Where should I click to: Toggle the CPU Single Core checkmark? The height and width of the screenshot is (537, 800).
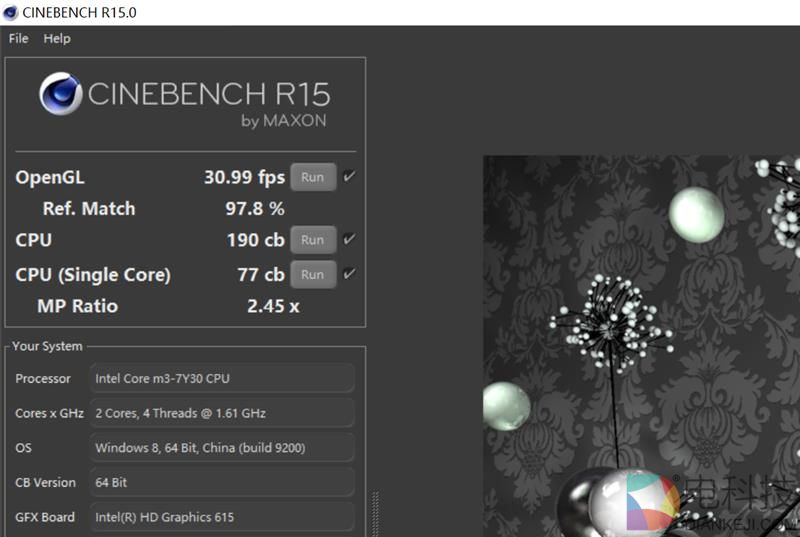pyautogui.click(x=349, y=274)
